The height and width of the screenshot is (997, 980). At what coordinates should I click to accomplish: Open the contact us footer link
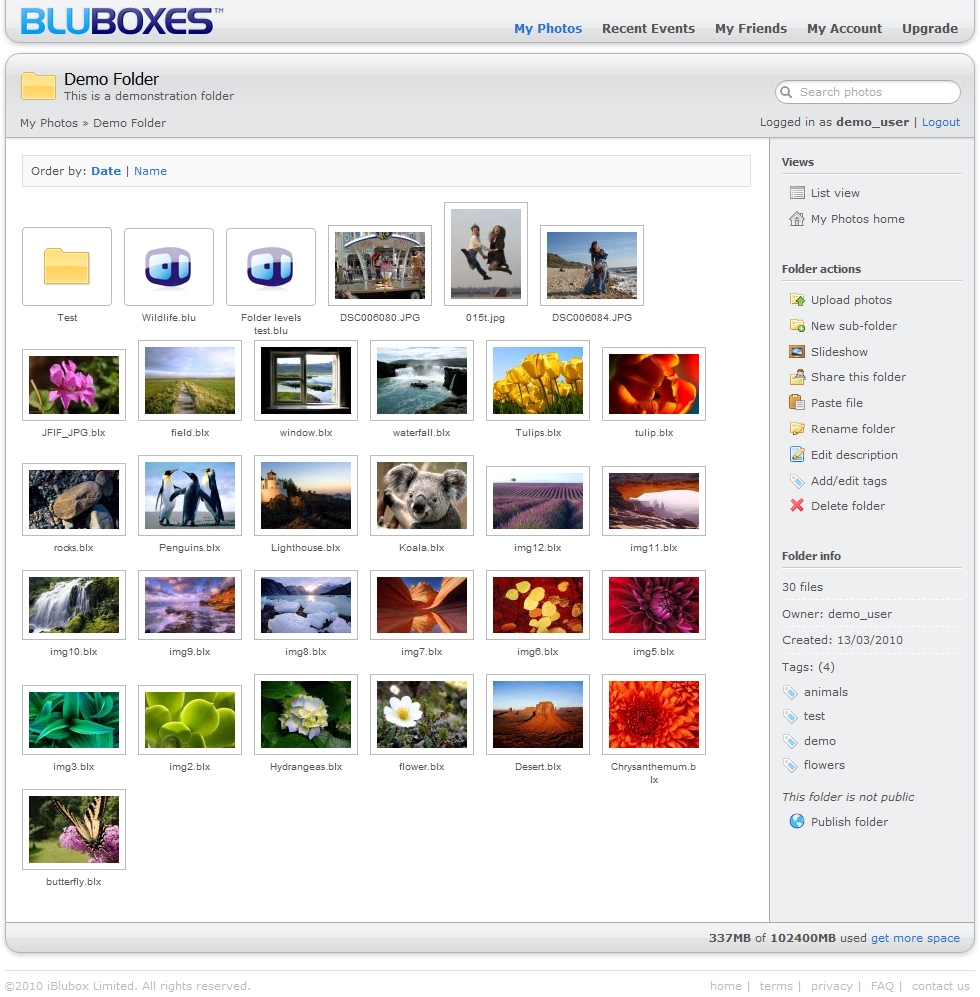point(941,986)
